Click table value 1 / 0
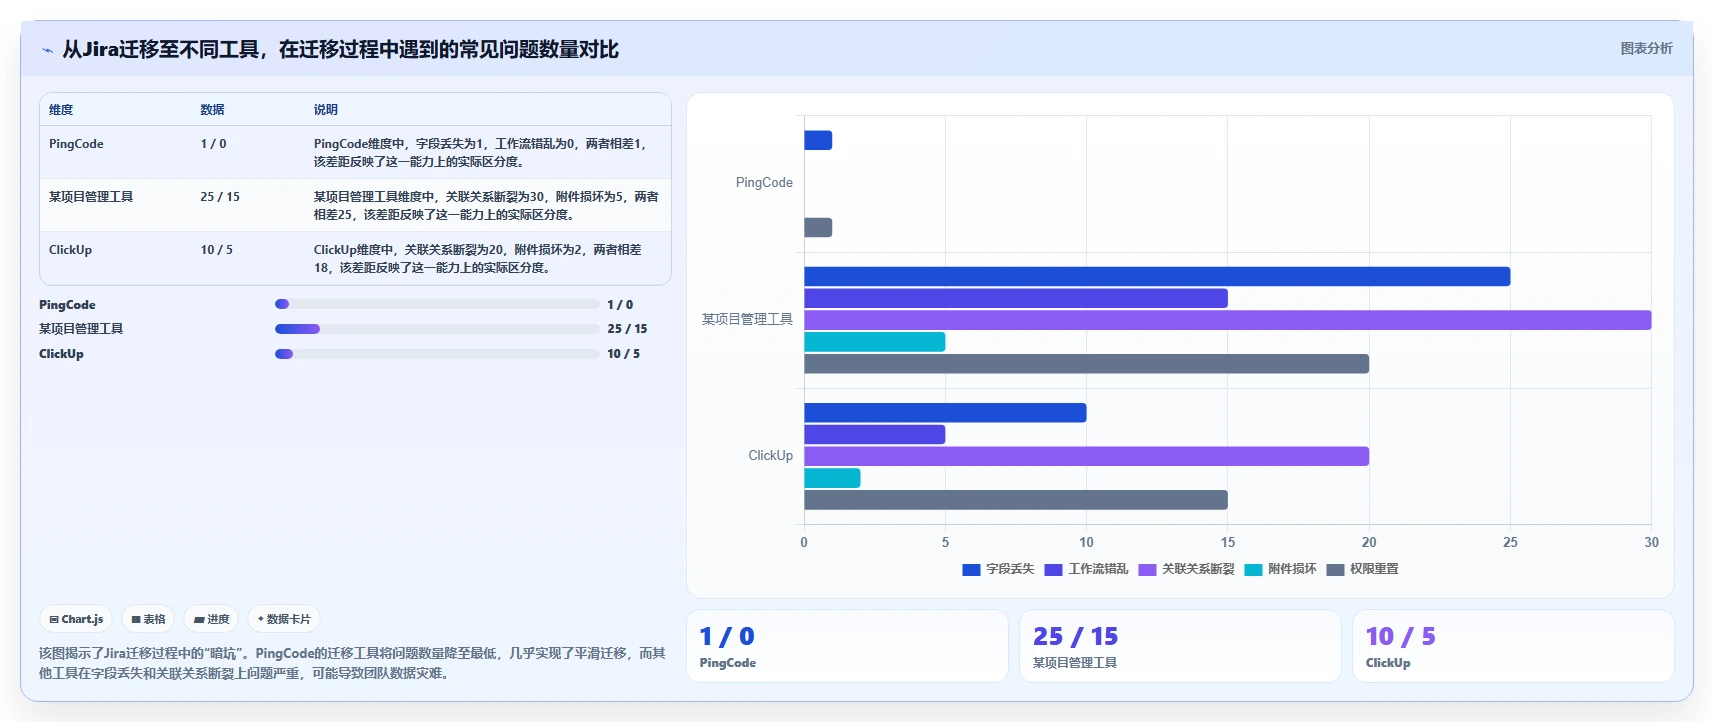 [213, 144]
